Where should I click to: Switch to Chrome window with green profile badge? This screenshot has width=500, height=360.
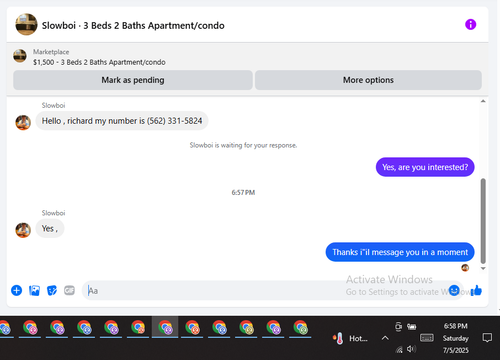coord(301,328)
